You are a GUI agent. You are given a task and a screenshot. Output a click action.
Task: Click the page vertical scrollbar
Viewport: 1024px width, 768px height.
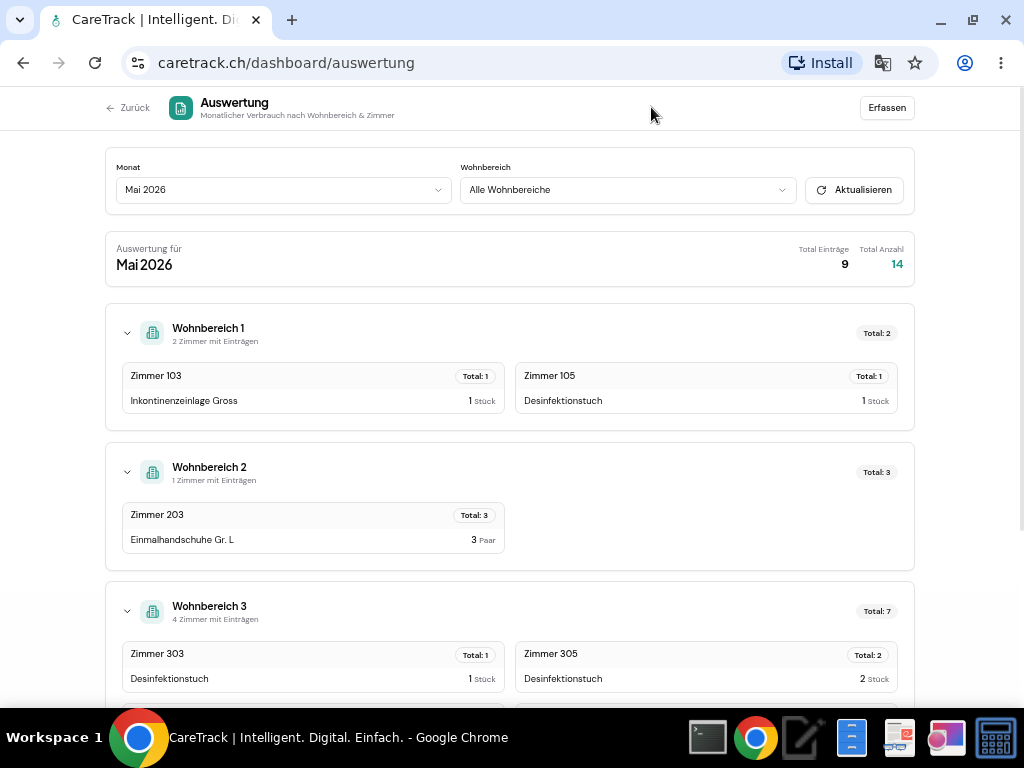click(1021, 307)
